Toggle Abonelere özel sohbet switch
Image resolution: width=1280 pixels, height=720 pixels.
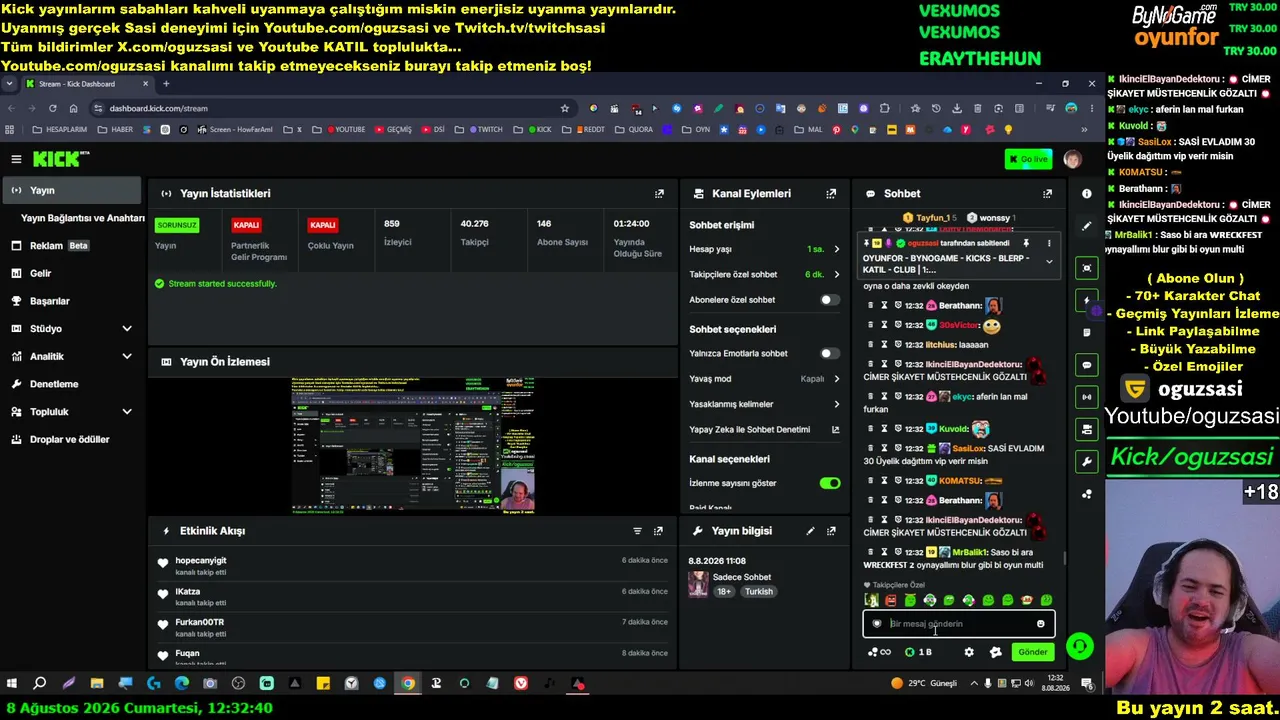tap(830, 300)
